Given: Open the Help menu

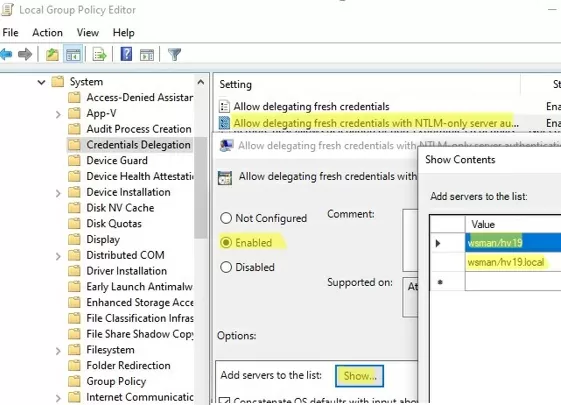Looking at the screenshot, I should tap(123, 33).
